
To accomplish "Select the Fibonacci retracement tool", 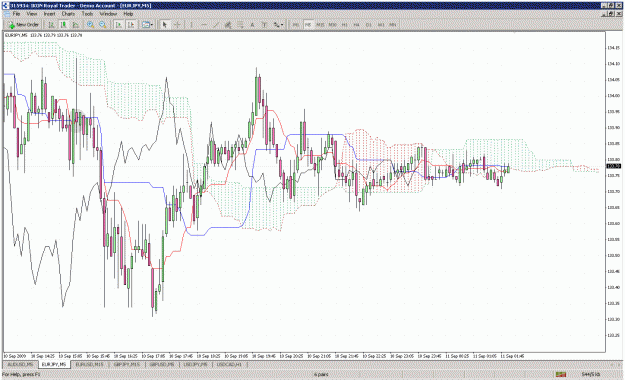I will pyautogui.click(x=240, y=25).
